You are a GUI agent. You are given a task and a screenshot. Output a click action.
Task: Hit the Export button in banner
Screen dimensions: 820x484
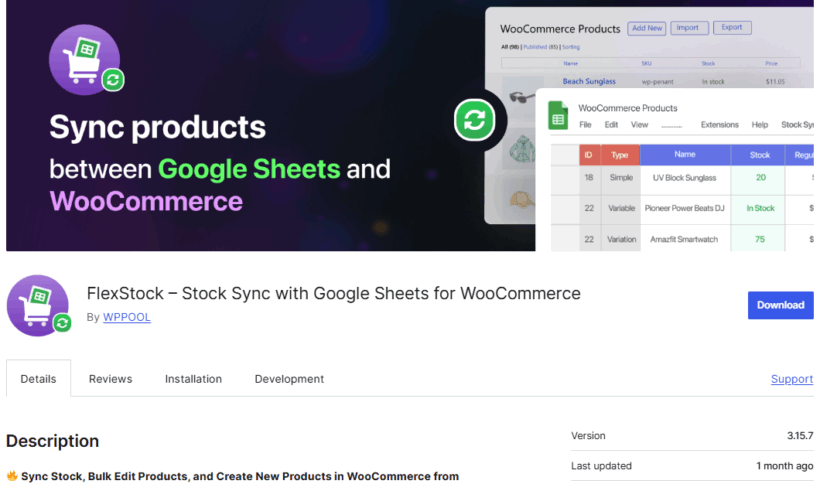(x=731, y=28)
